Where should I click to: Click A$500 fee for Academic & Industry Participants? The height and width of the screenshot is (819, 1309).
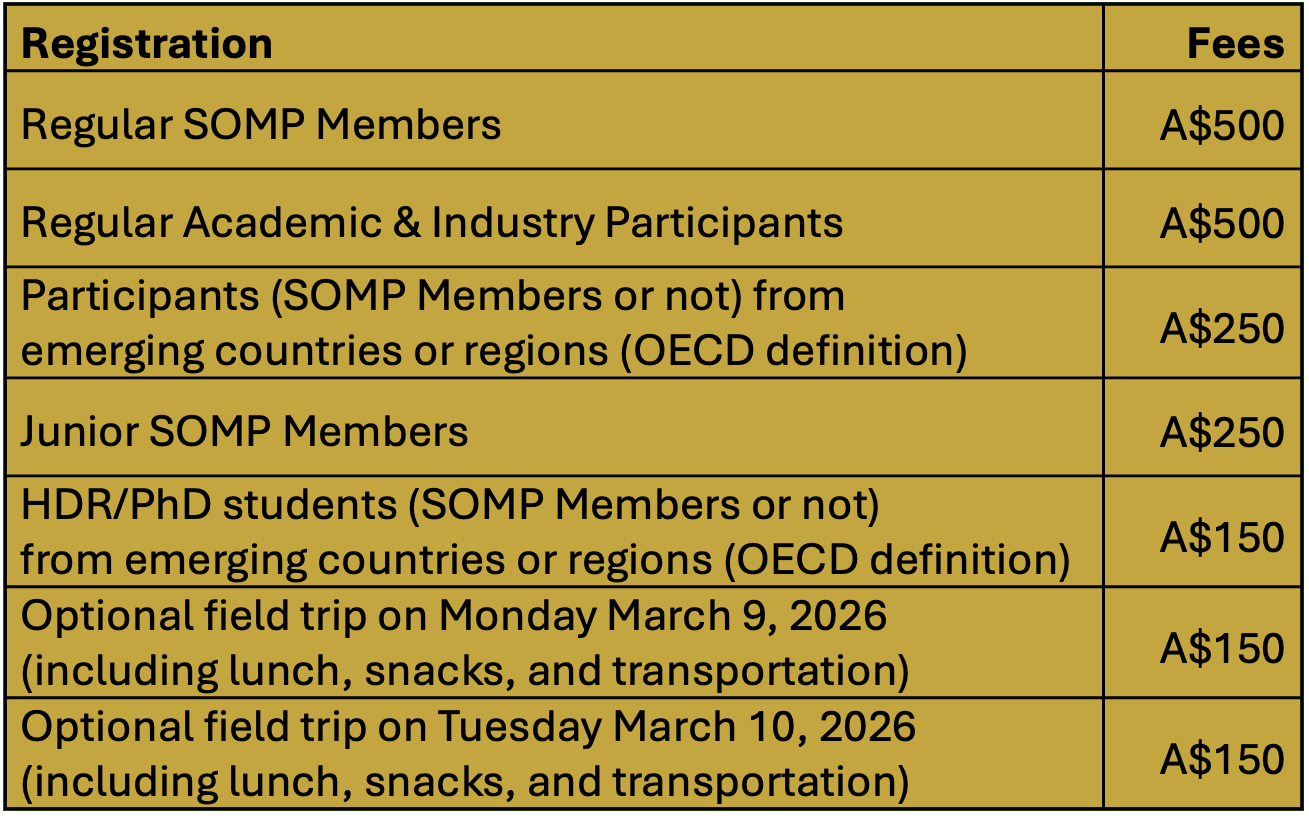point(1222,223)
